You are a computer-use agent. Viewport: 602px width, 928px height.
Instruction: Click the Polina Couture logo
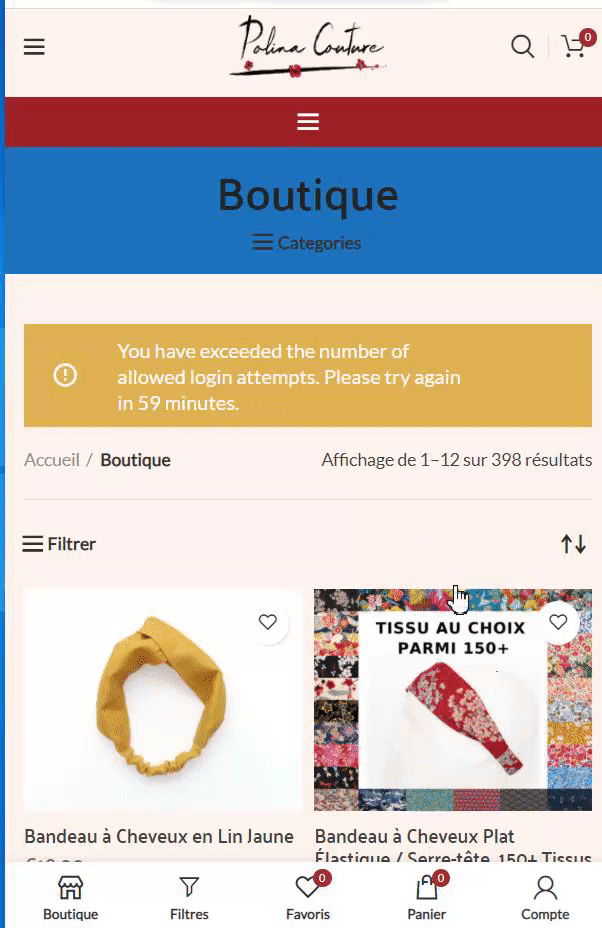pyautogui.click(x=308, y=47)
